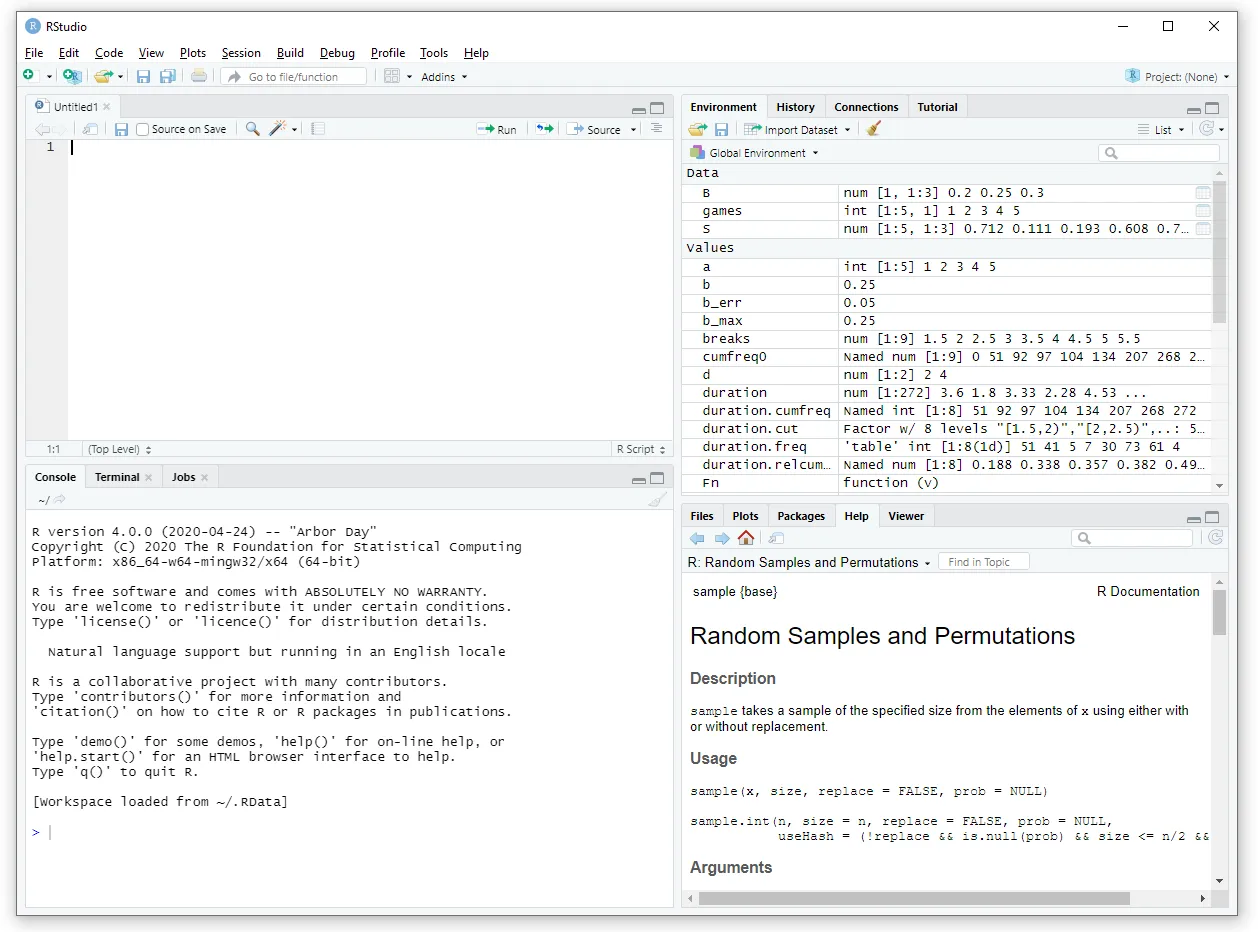Expand the New File dropdown arrow
1258x932 pixels.
[x=49, y=77]
